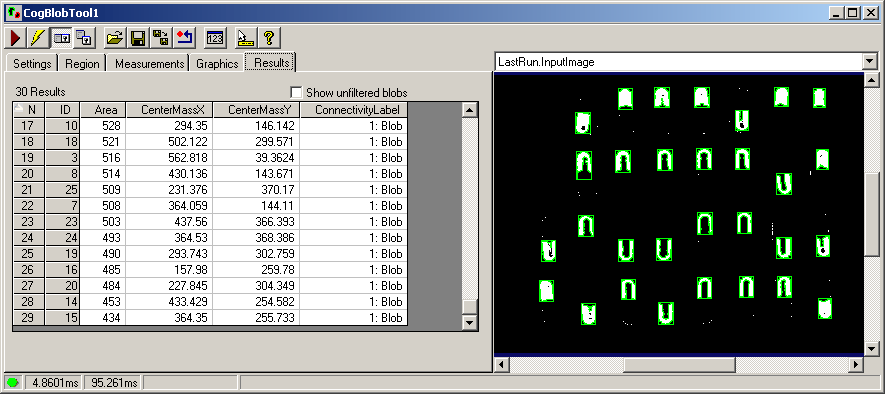Click Area cell 493
This screenshot has width=885, height=394.
[103, 238]
